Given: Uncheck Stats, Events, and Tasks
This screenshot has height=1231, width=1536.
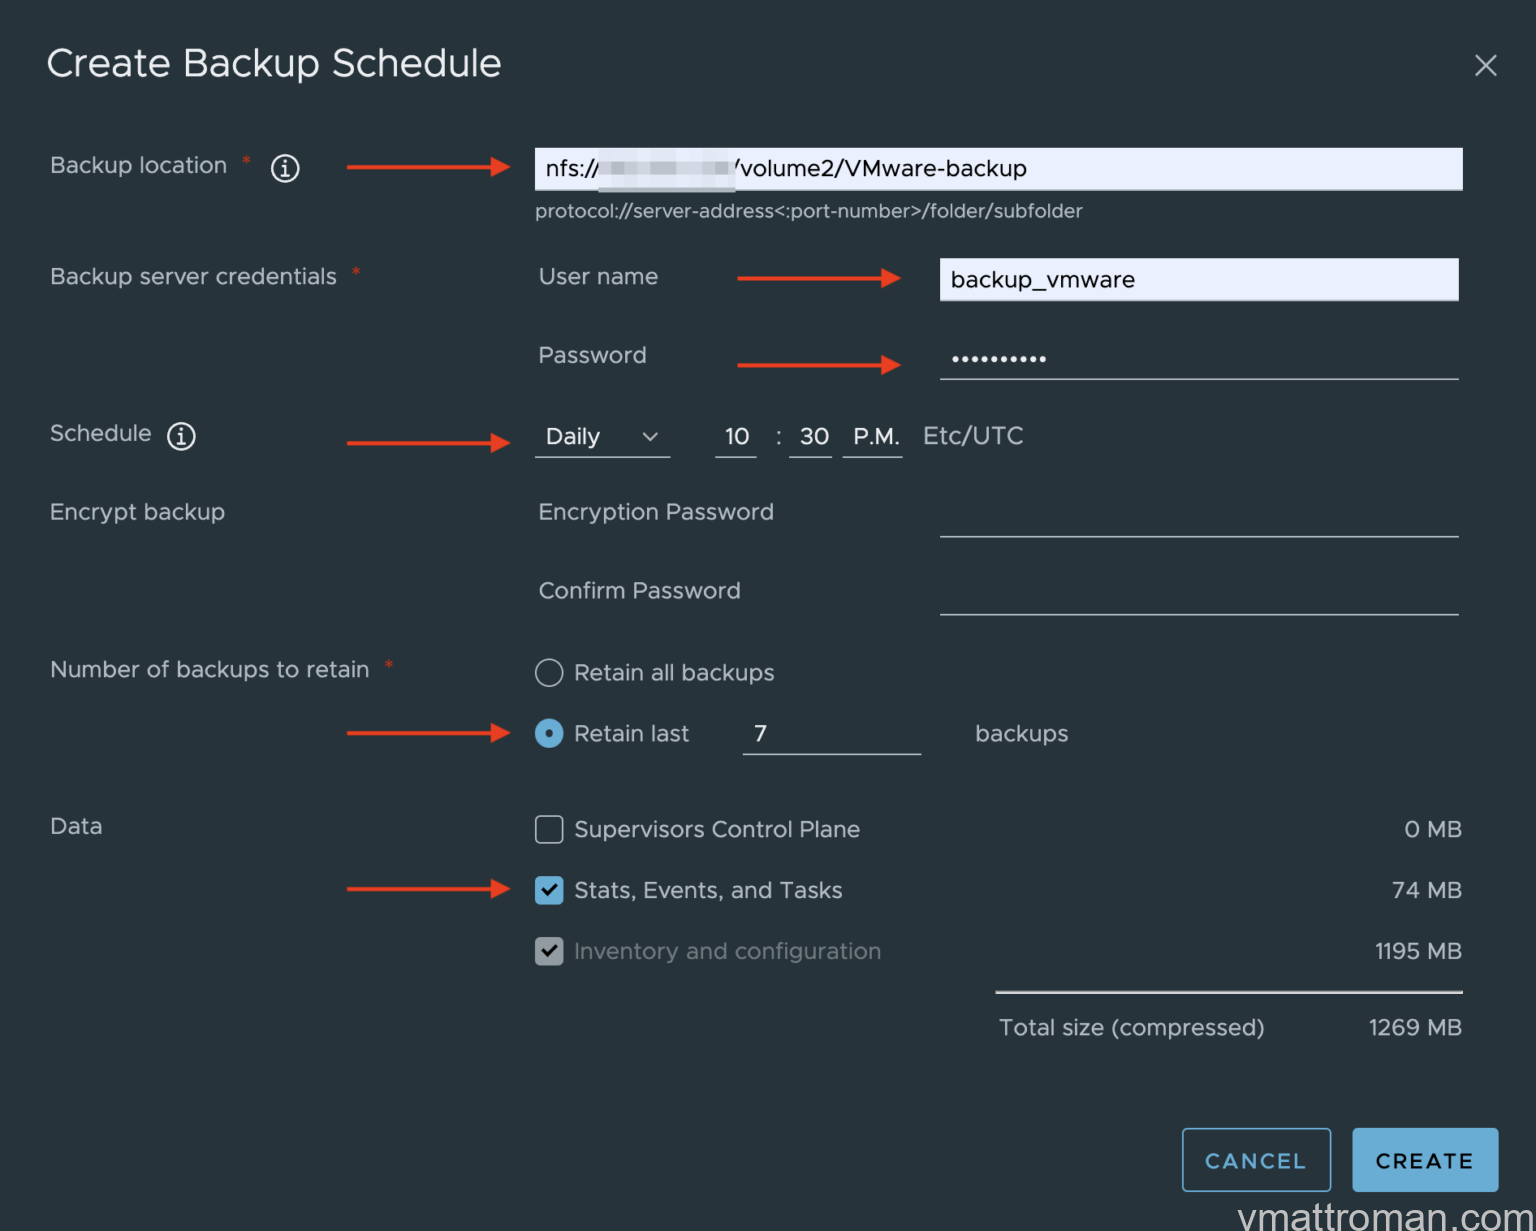Looking at the screenshot, I should click(549, 890).
